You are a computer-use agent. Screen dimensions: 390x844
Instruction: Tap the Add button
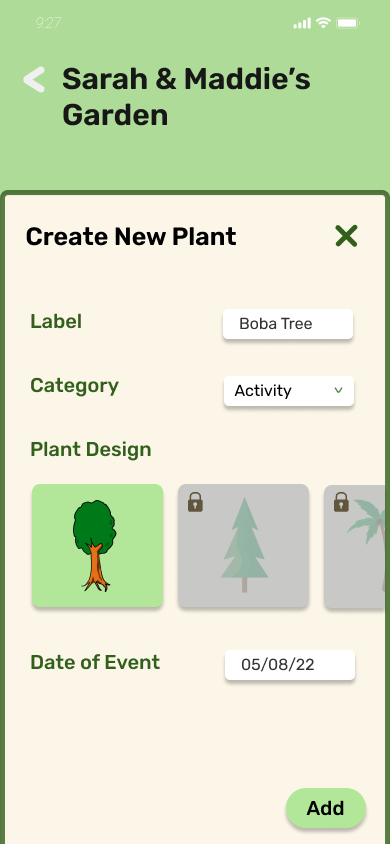pos(326,808)
